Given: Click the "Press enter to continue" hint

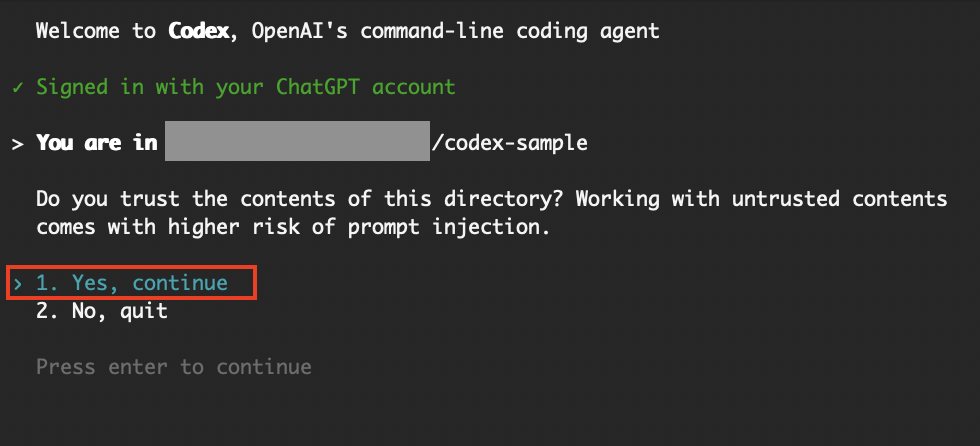Looking at the screenshot, I should click(173, 367).
